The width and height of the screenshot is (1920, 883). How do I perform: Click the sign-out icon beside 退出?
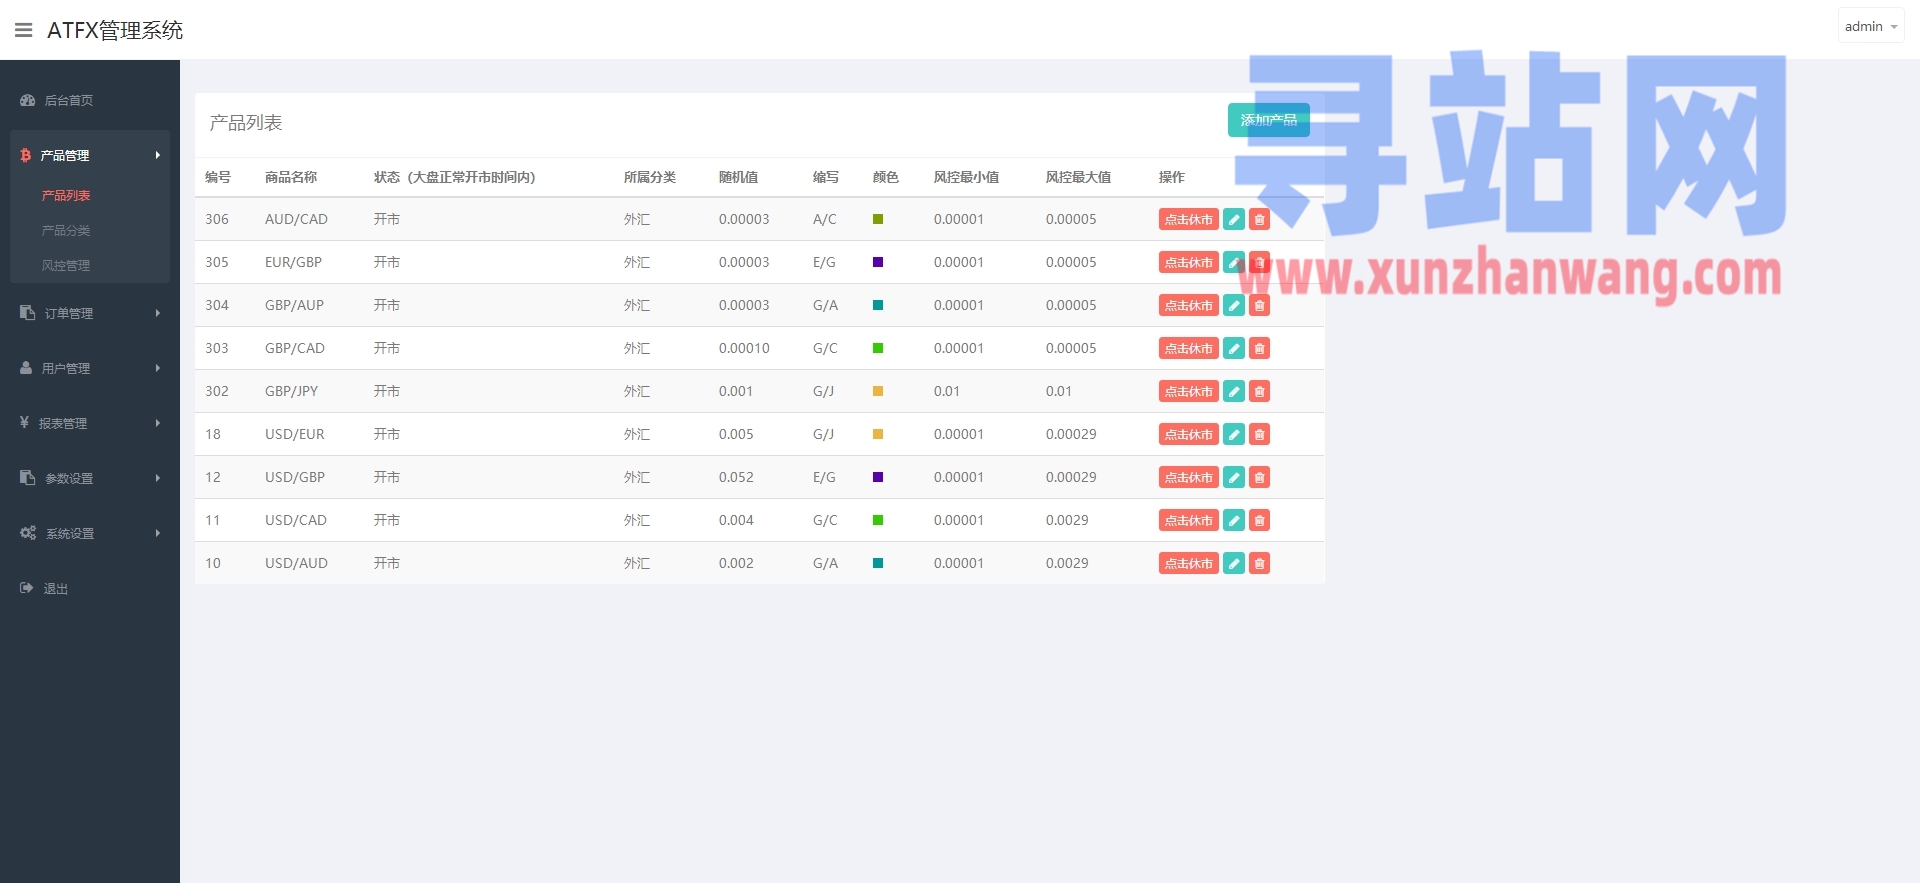pyautogui.click(x=26, y=588)
